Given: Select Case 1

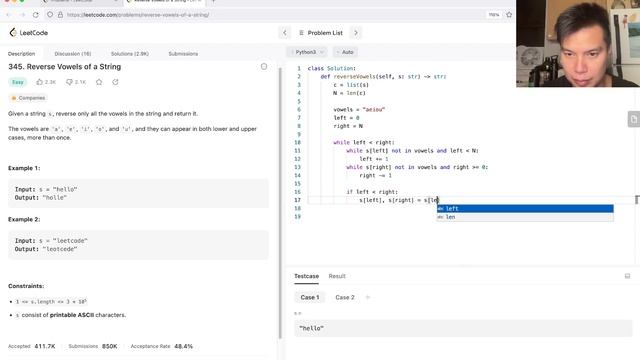Looking at the screenshot, I should click(x=310, y=298).
